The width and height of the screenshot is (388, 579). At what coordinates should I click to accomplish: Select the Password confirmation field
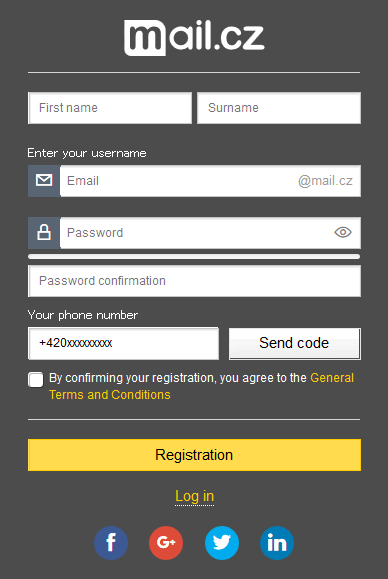(195, 281)
